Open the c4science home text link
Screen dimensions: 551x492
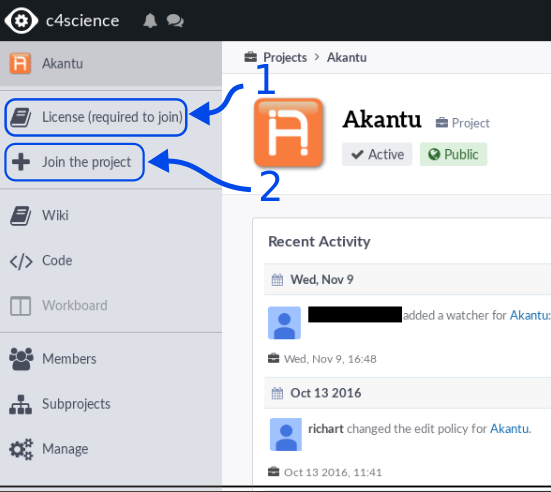pos(82,21)
